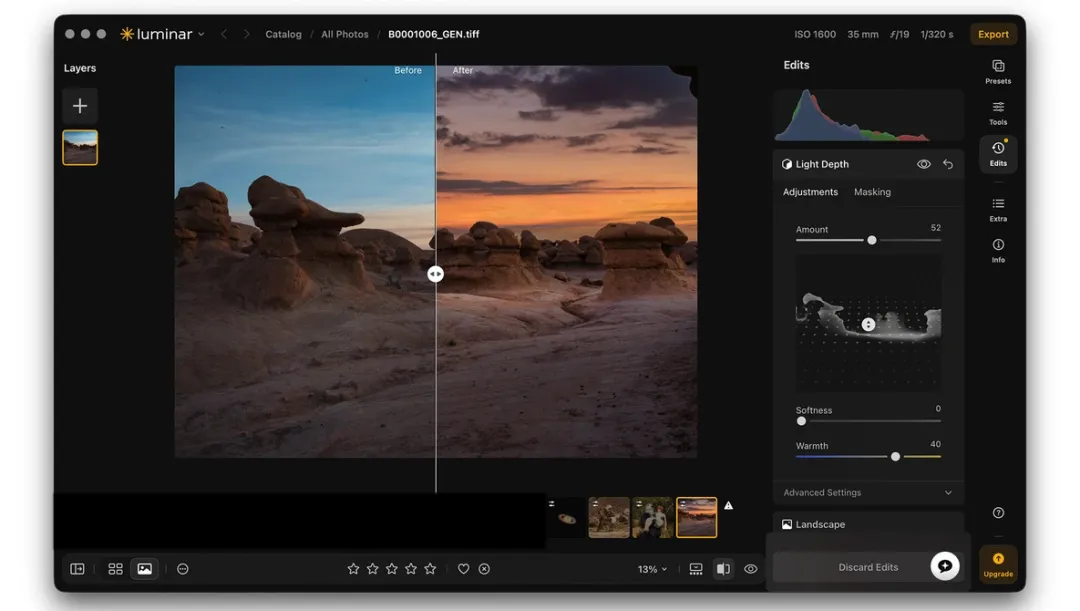1080x611 pixels.
Task: Toggle original preview eye in bottom bar
Action: click(x=751, y=569)
